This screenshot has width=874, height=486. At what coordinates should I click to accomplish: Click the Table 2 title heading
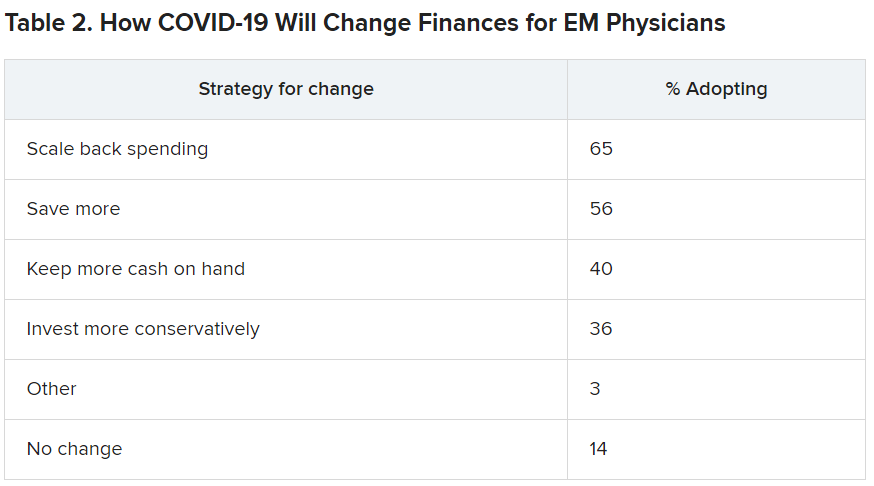(x=365, y=23)
